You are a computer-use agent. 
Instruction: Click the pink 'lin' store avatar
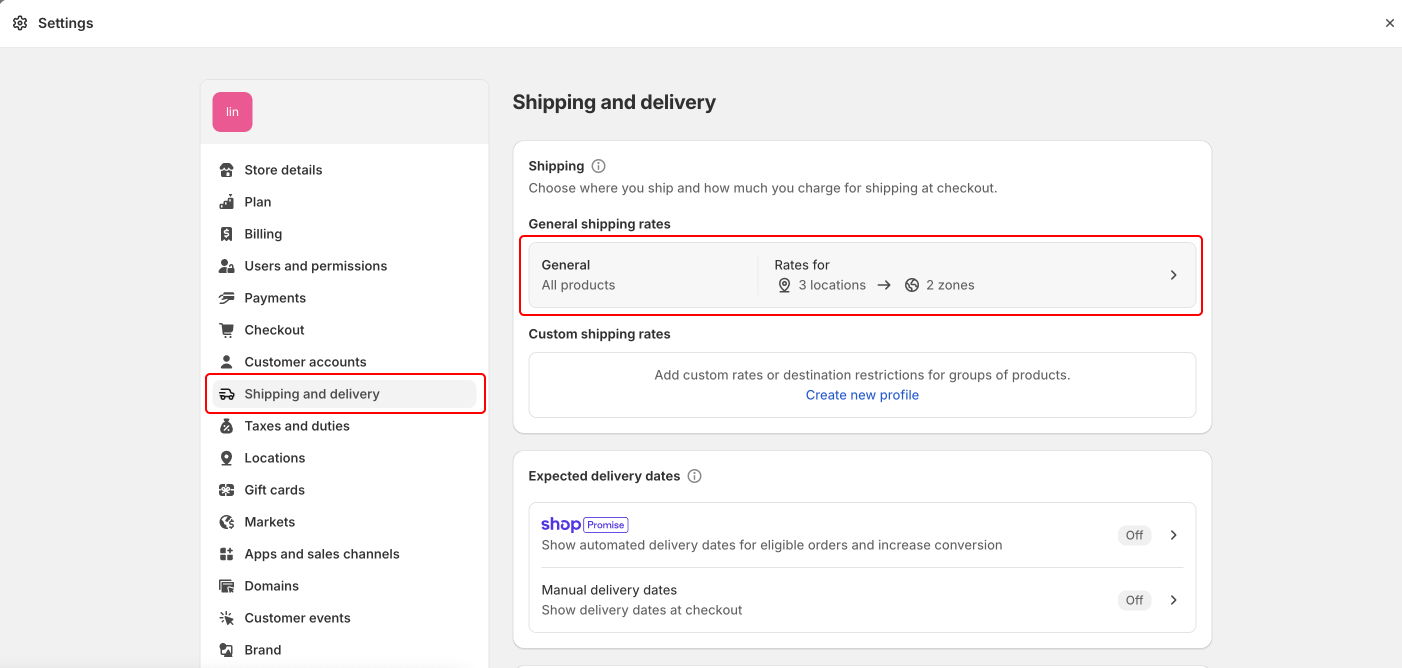tap(232, 112)
